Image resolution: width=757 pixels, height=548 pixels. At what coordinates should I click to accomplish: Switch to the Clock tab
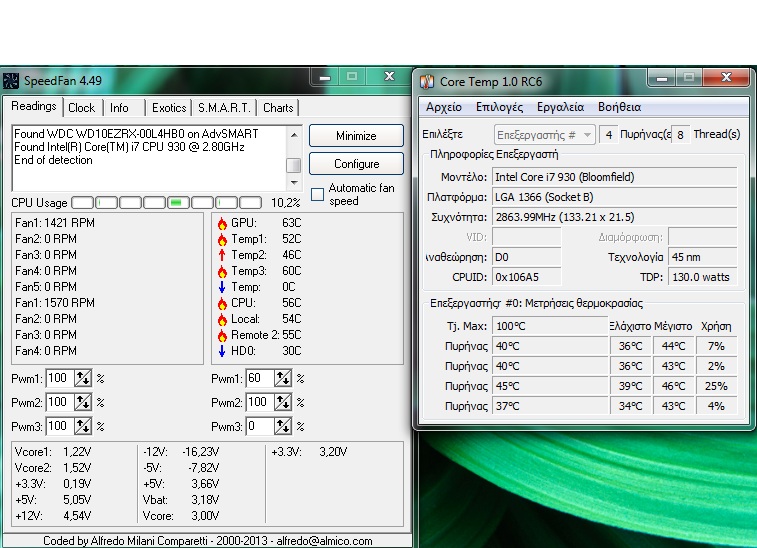click(82, 108)
